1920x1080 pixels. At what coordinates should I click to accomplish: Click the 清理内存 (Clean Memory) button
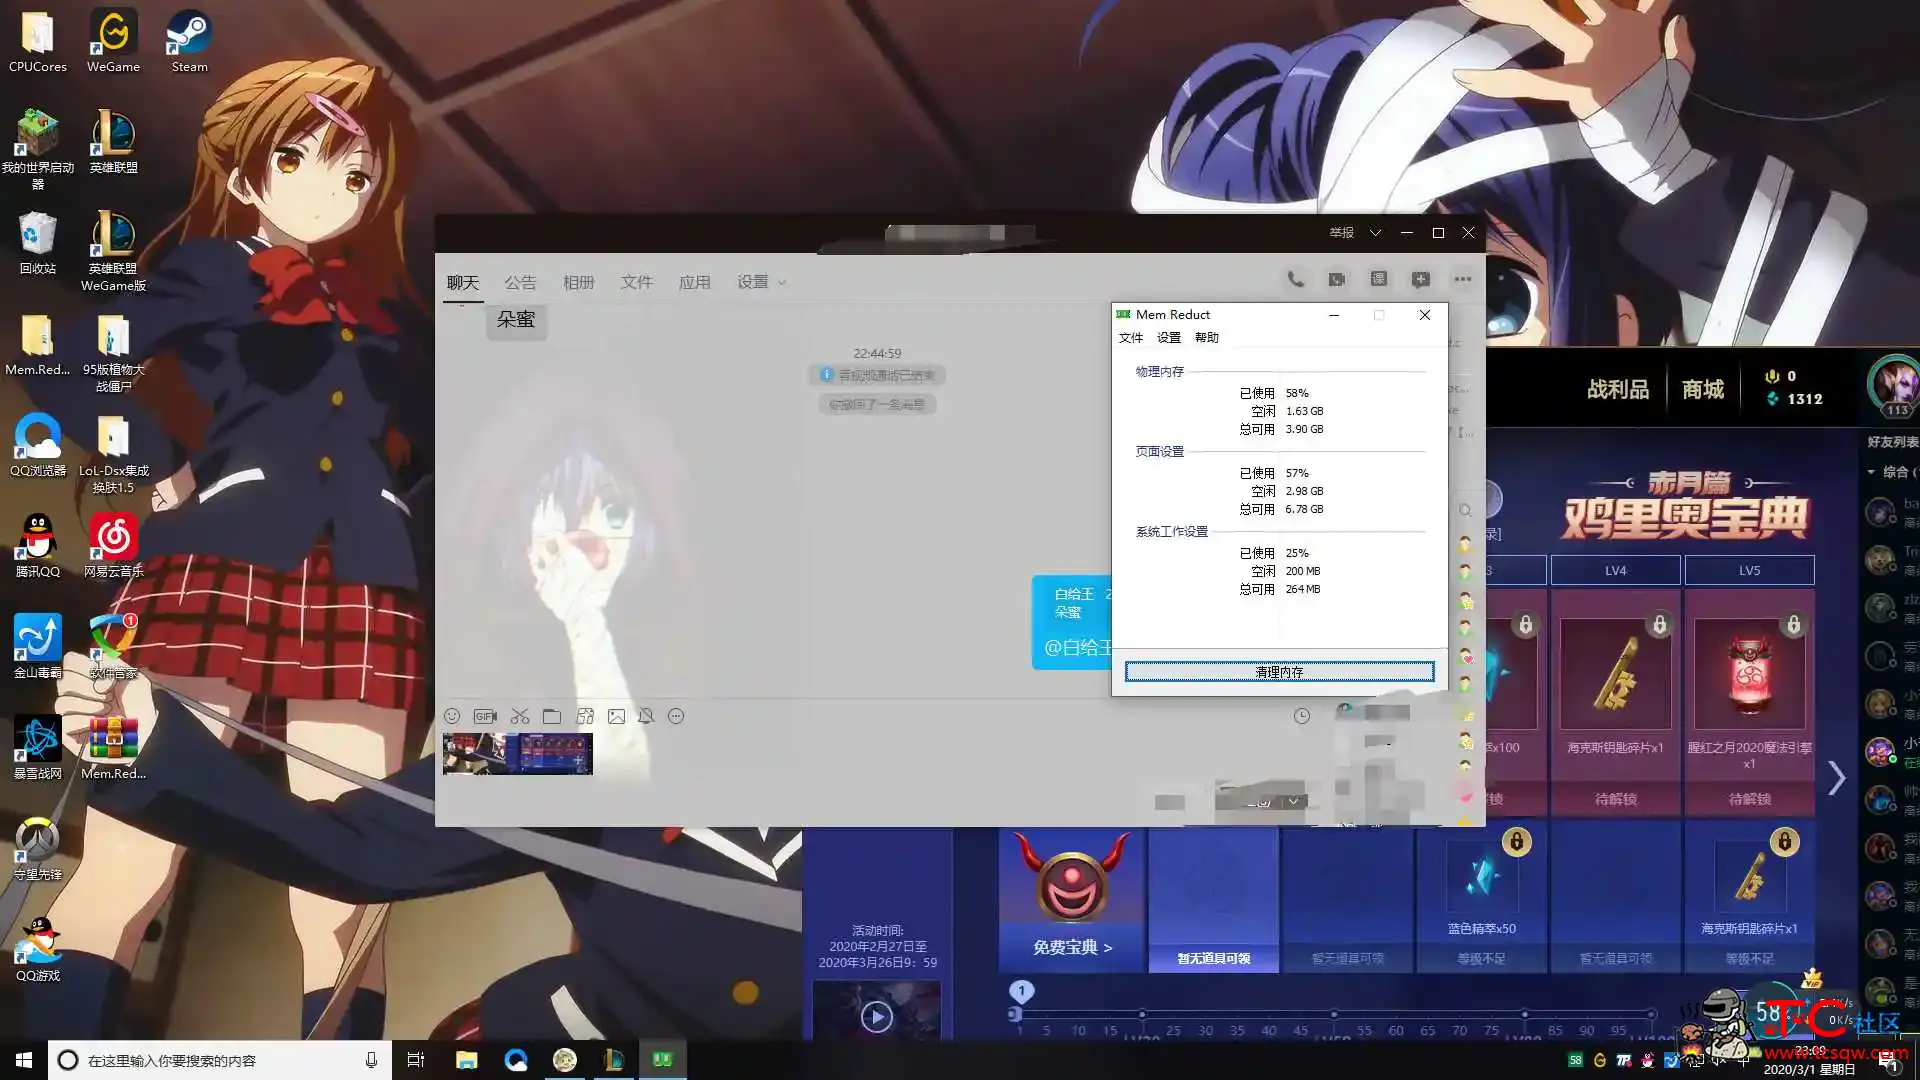click(x=1278, y=671)
